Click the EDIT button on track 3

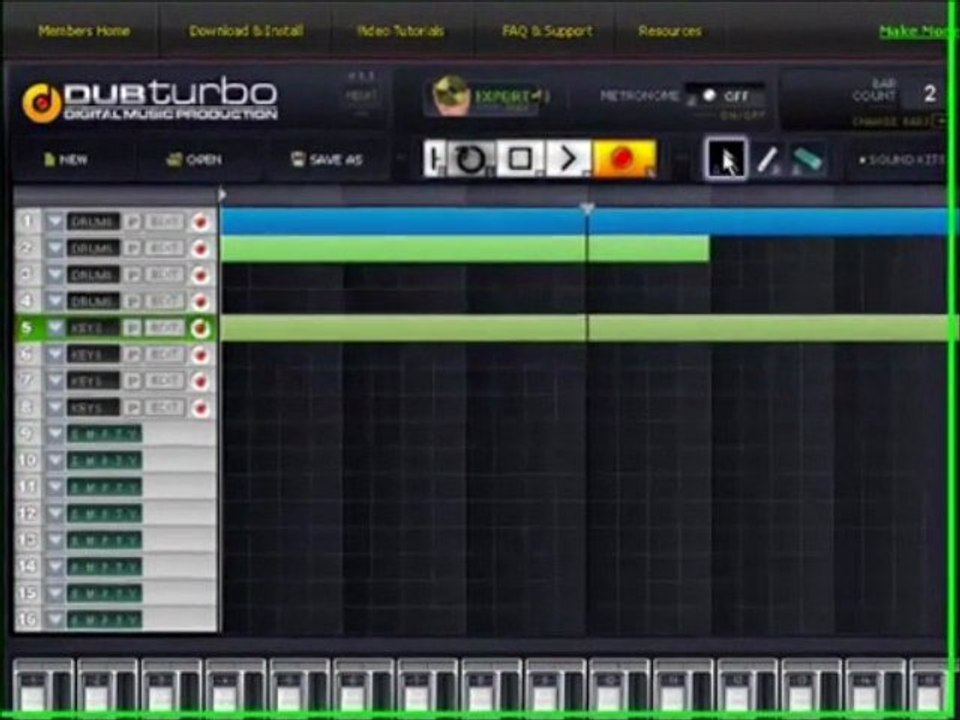click(x=164, y=275)
